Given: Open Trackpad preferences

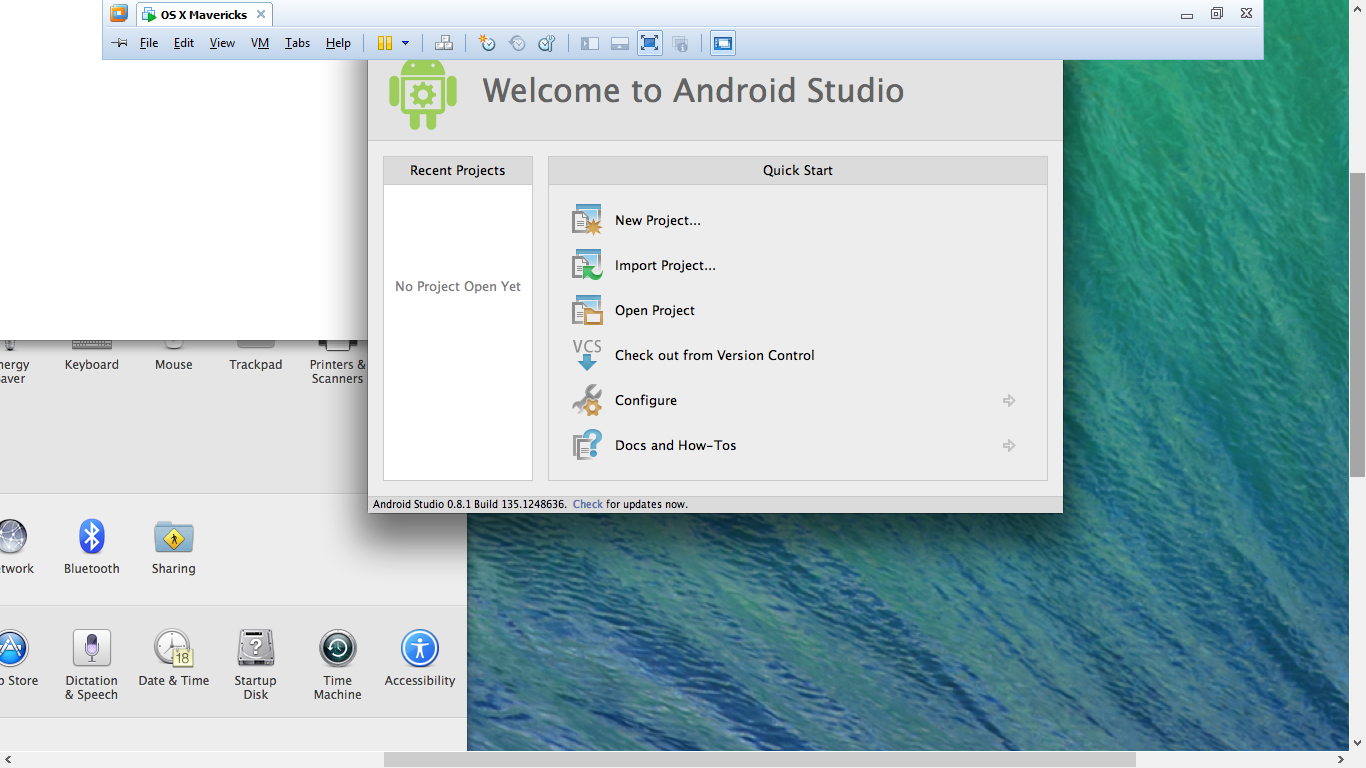Looking at the screenshot, I should tap(256, 355).
